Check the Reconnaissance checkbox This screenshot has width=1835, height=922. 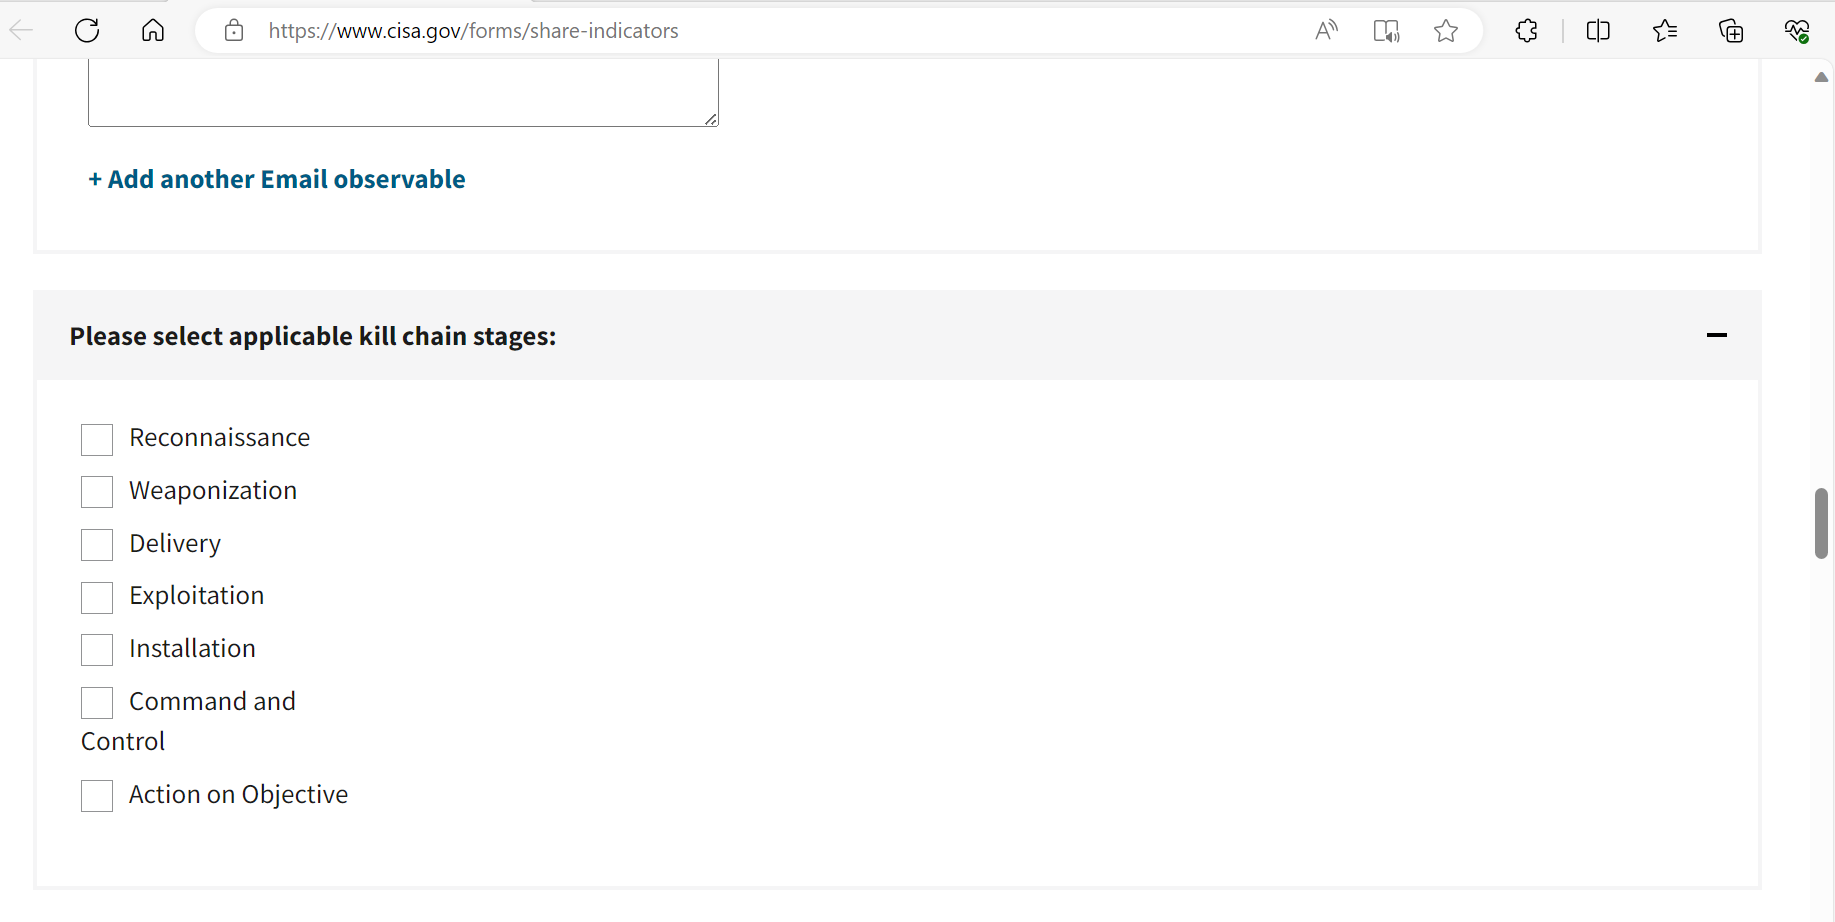tap(97, 440)
